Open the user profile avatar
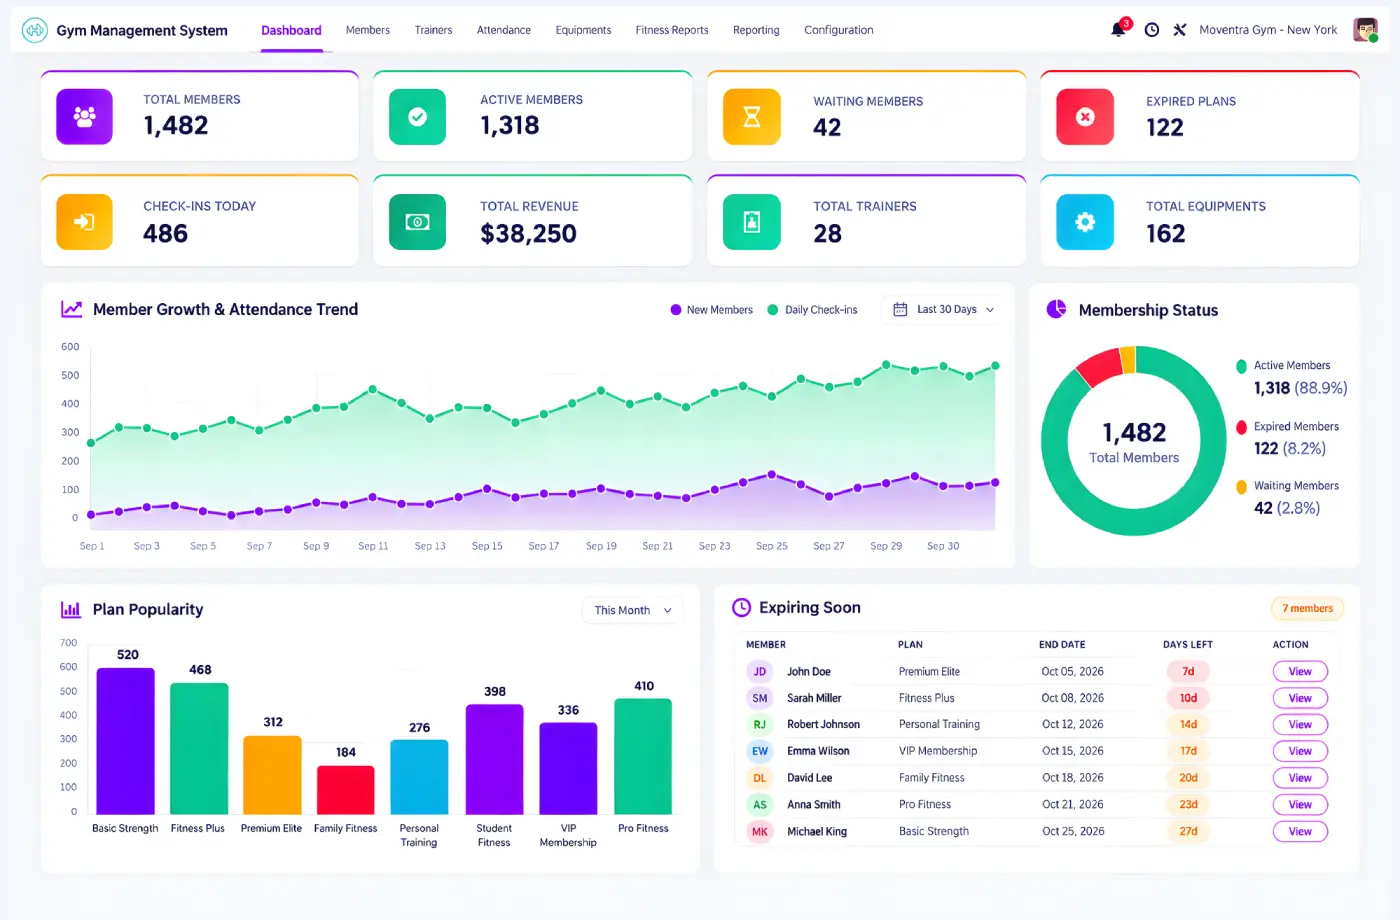This screenshot has height=920, width=1400. pos(1365,30)
